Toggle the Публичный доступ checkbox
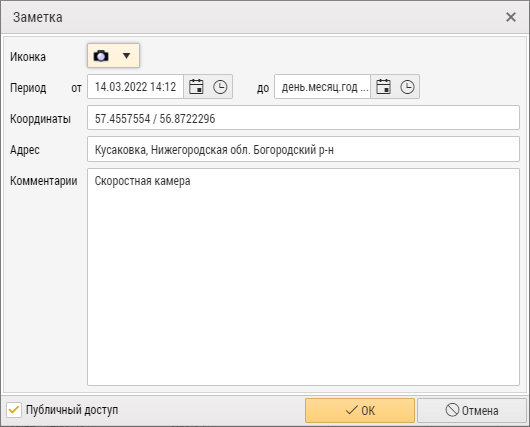Screen dimensions: 530x427 (14, 410)
